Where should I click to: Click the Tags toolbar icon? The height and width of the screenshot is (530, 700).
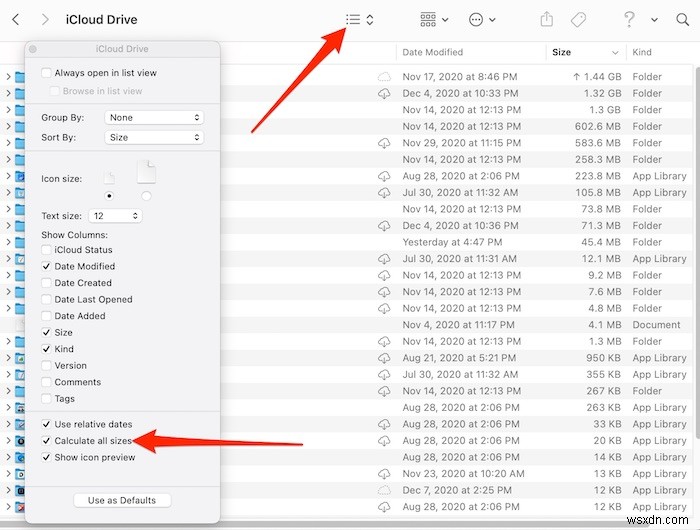pyautogui.click(x=578, y=20)
